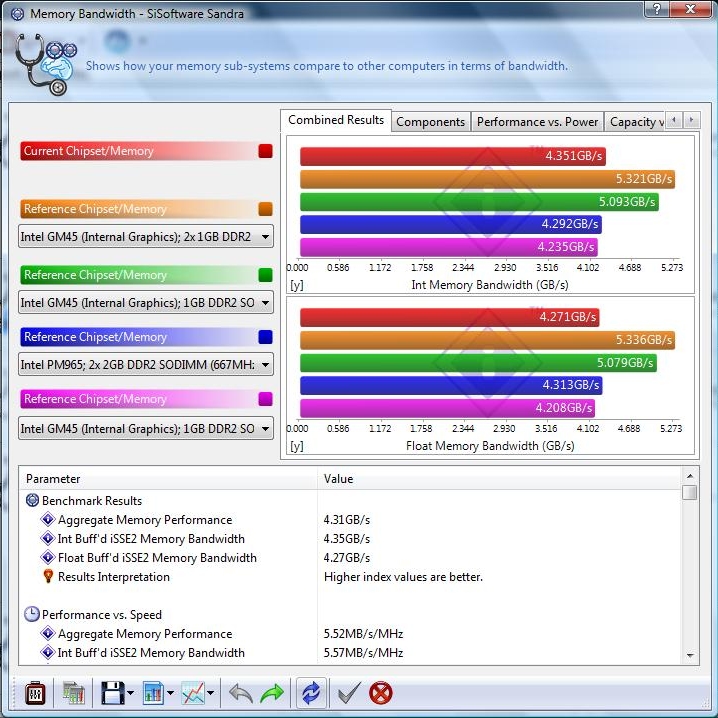Click the stethoscope brain module icon
The height and width of the screenshot is (718, 718).
pos(45,64)
